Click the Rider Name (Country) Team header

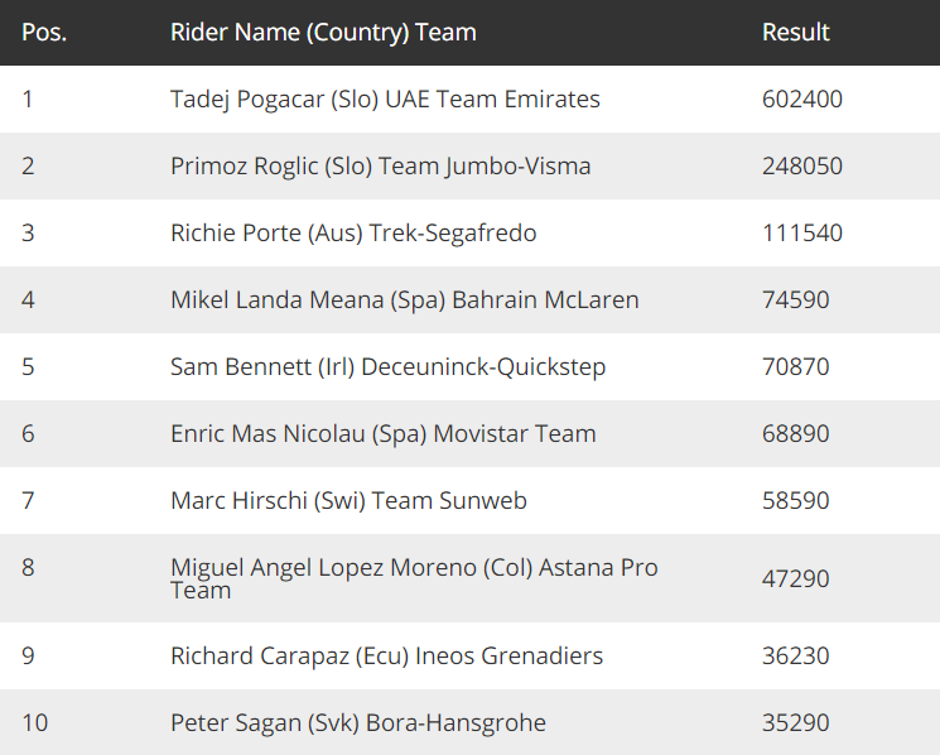coord(323,32)
